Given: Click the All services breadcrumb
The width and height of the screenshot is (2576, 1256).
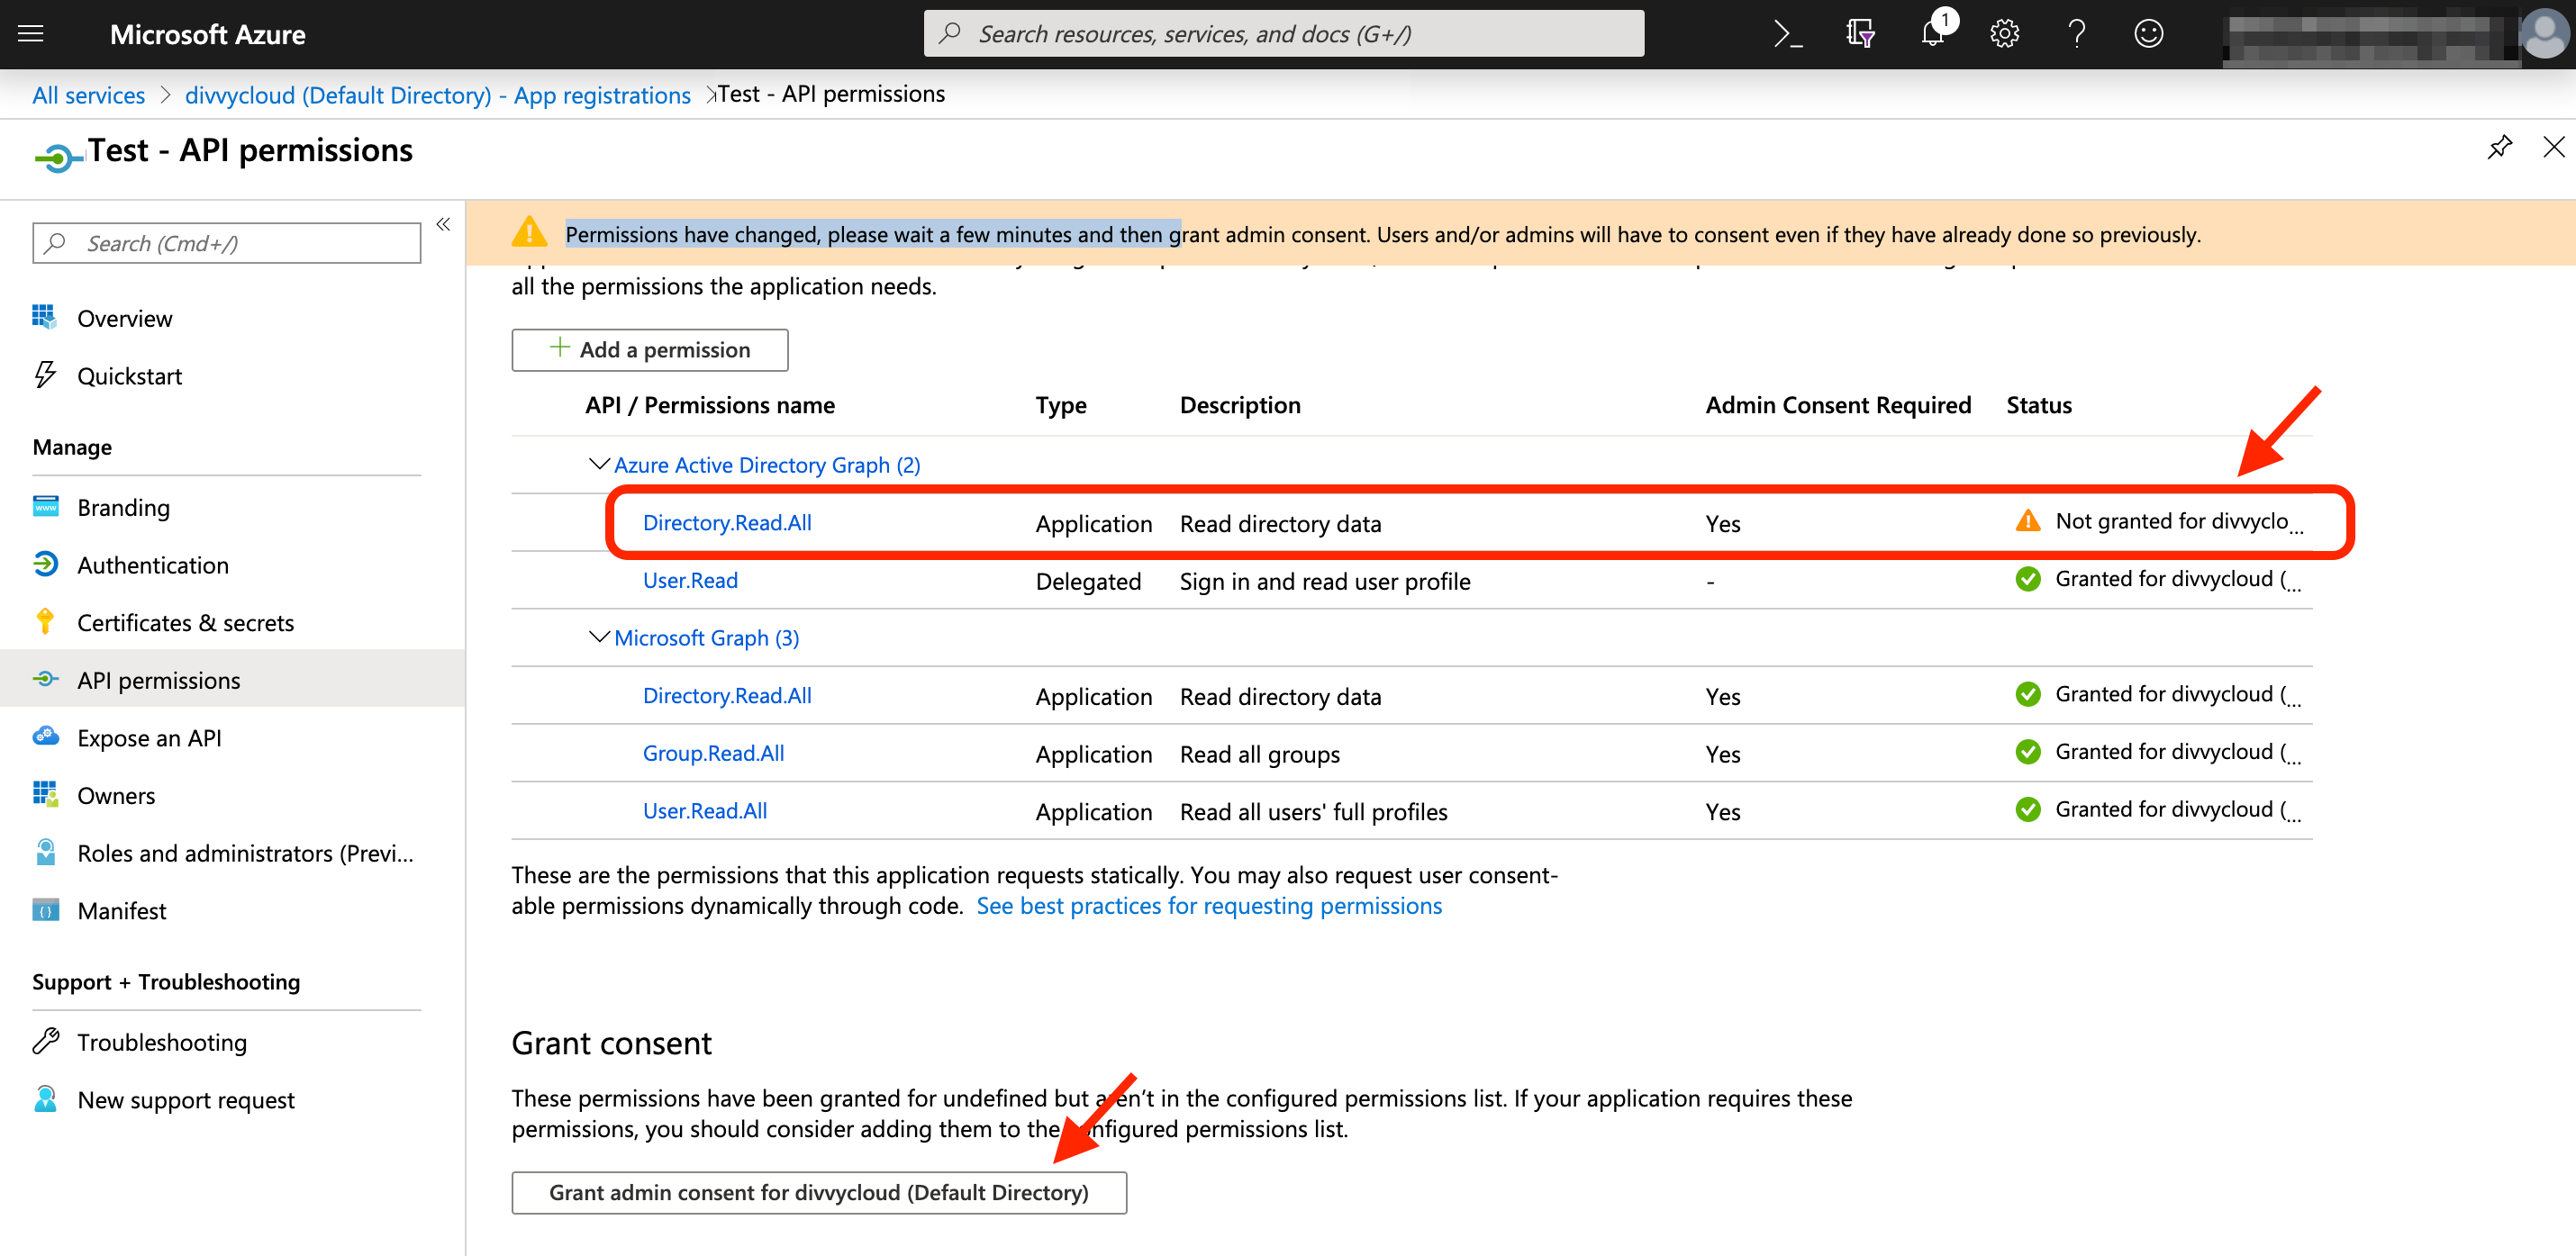Looking at the screenshot, I should pos(88,95).
